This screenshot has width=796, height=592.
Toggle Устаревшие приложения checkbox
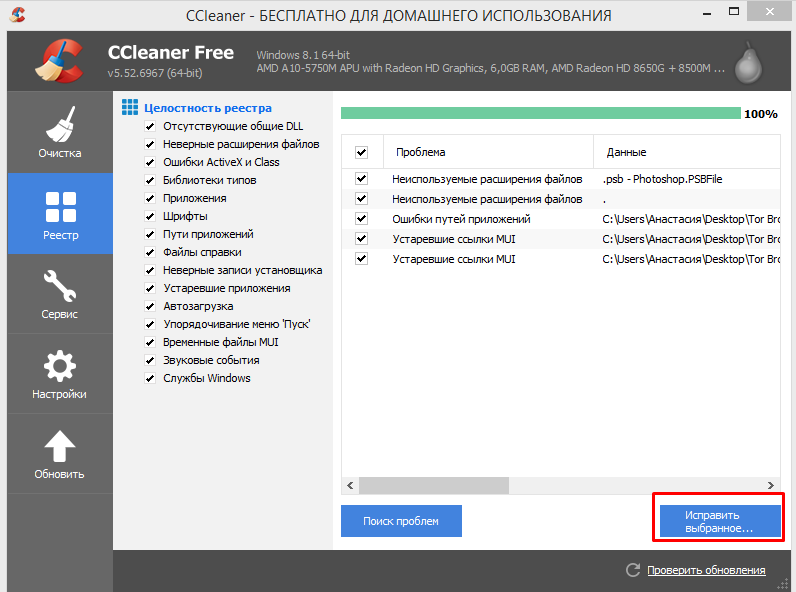click(x=150, y=288)
